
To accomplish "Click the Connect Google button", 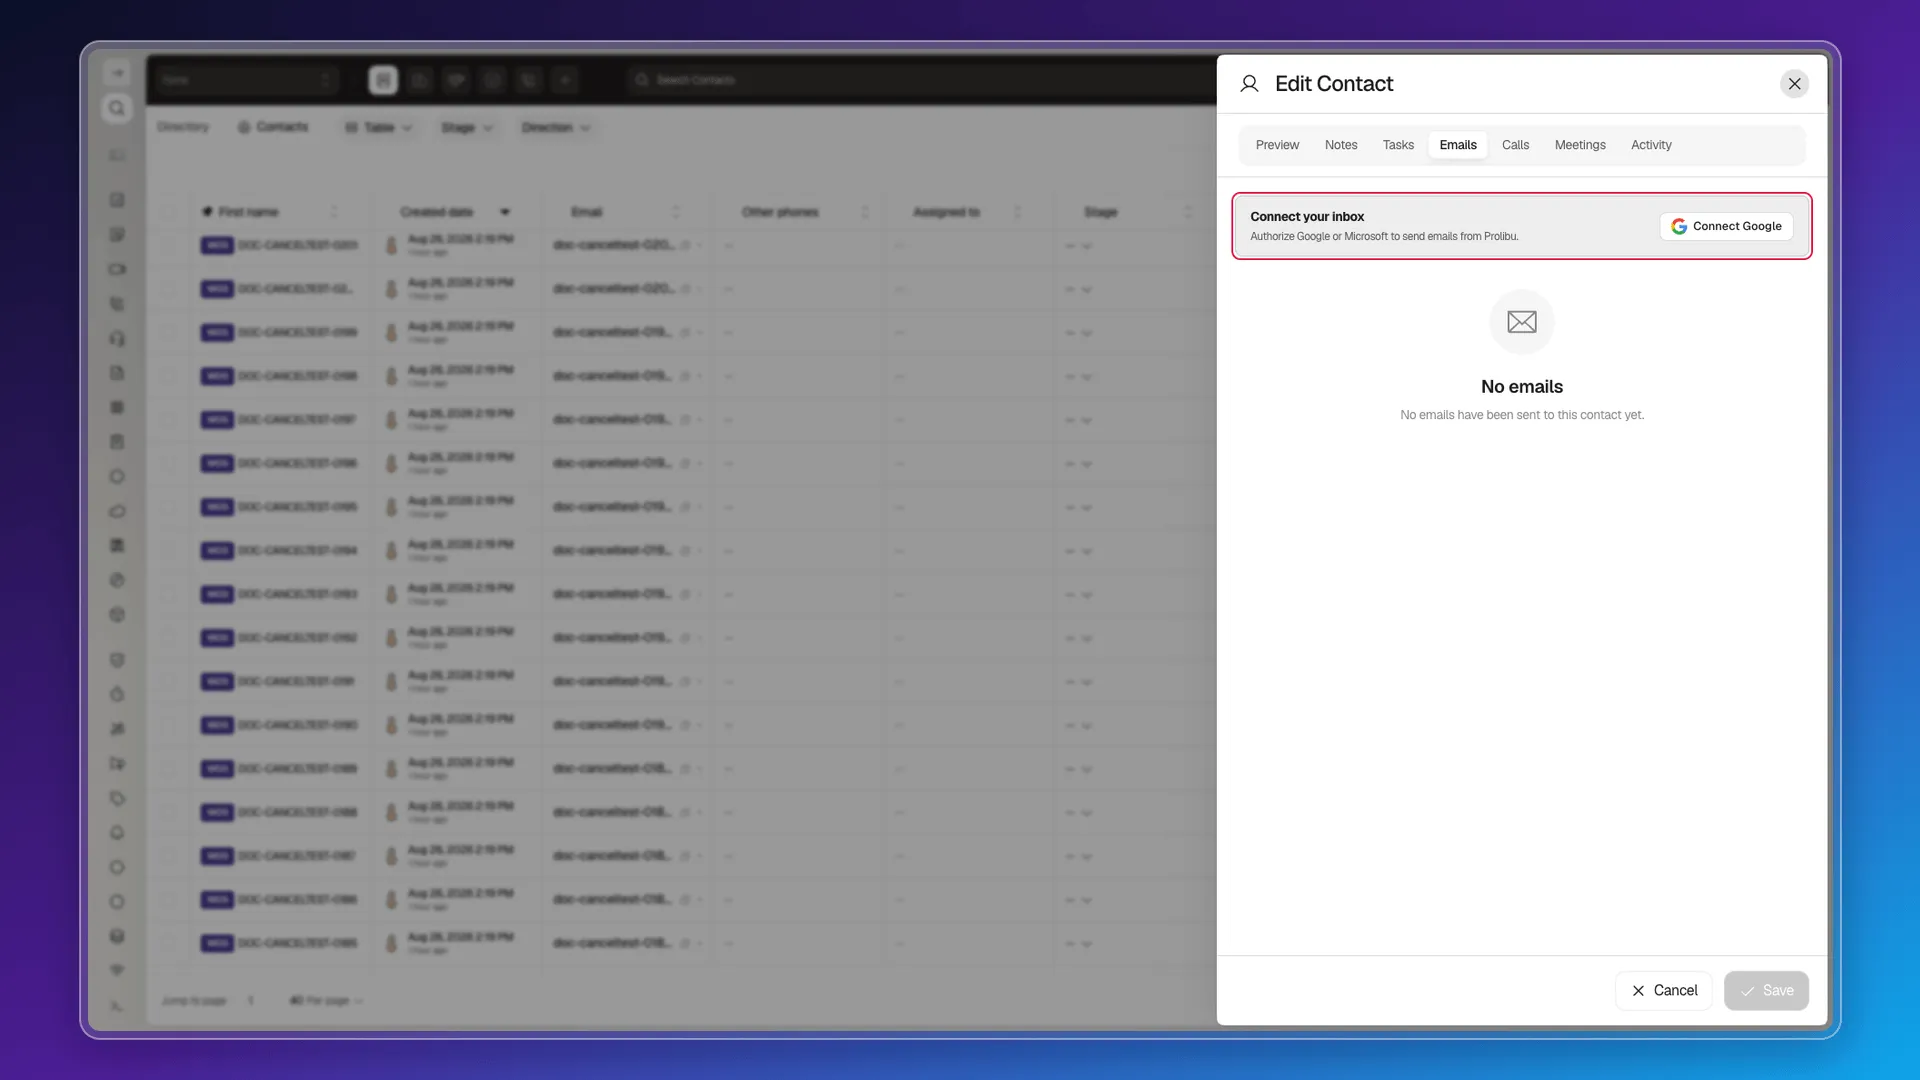I will tap(1726, 226).
